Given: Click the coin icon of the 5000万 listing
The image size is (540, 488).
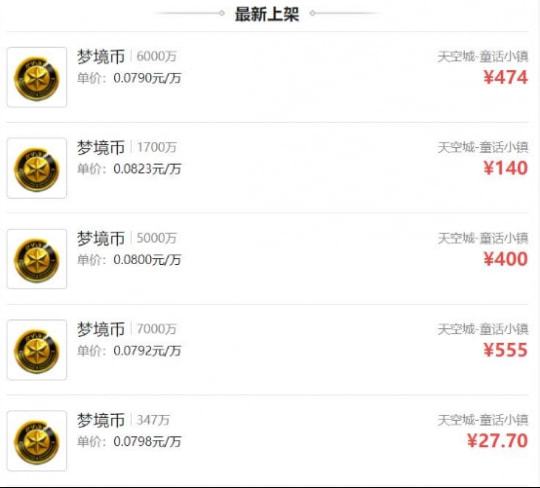Looking at the screenshot, I should [37, 259].
